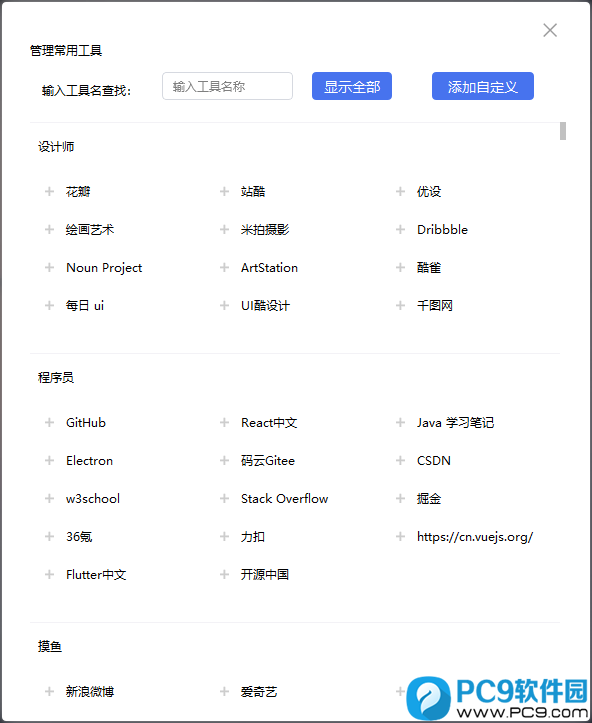Click plus icon next to 千图网
This screenshot has height=723, width=592.
(x=400, y=305)
